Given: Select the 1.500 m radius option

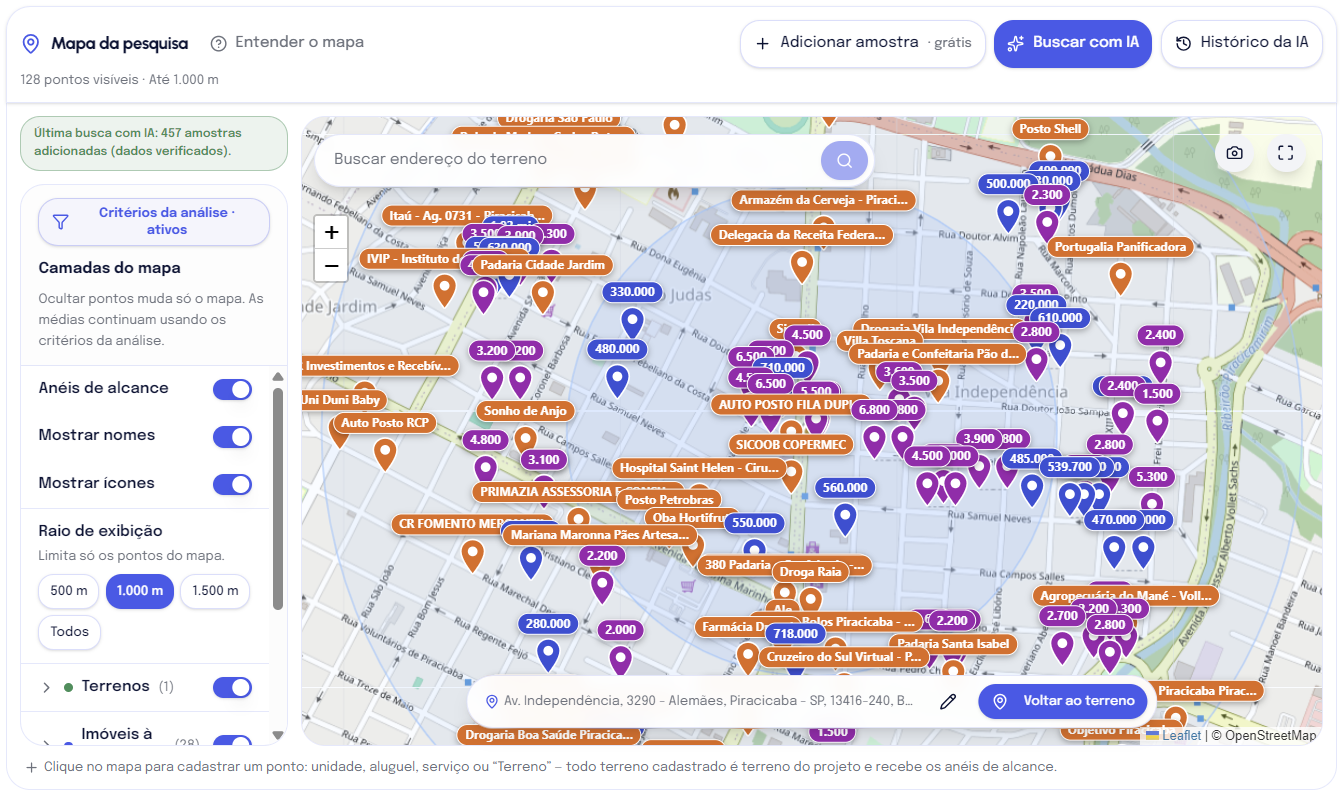Looking at the screenshot, I should click(214, 591).
